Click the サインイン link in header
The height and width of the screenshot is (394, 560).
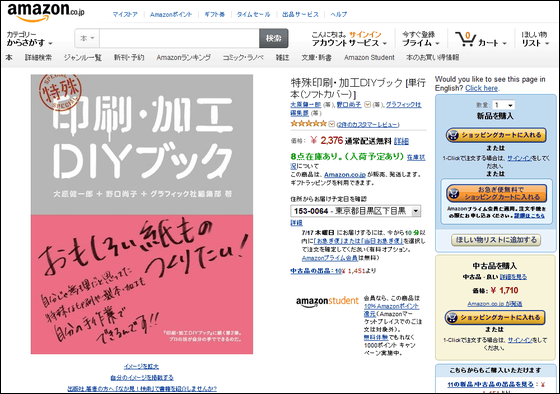click(x=365, y=34)
